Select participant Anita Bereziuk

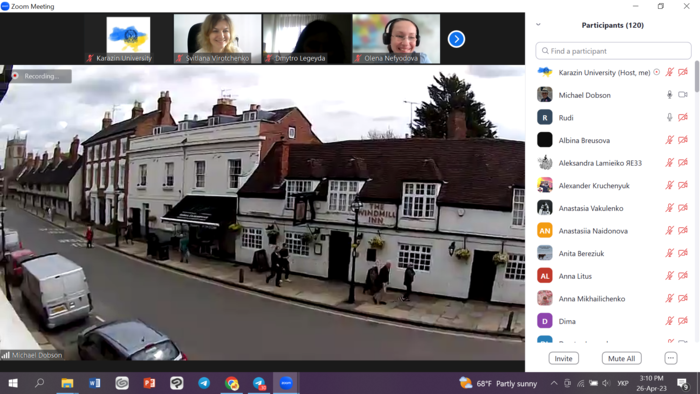[613, 253]
